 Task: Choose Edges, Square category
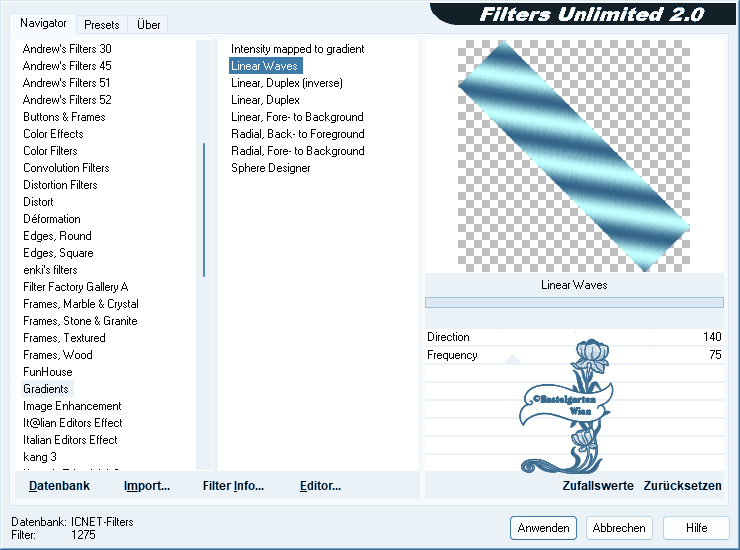[58, 253]
